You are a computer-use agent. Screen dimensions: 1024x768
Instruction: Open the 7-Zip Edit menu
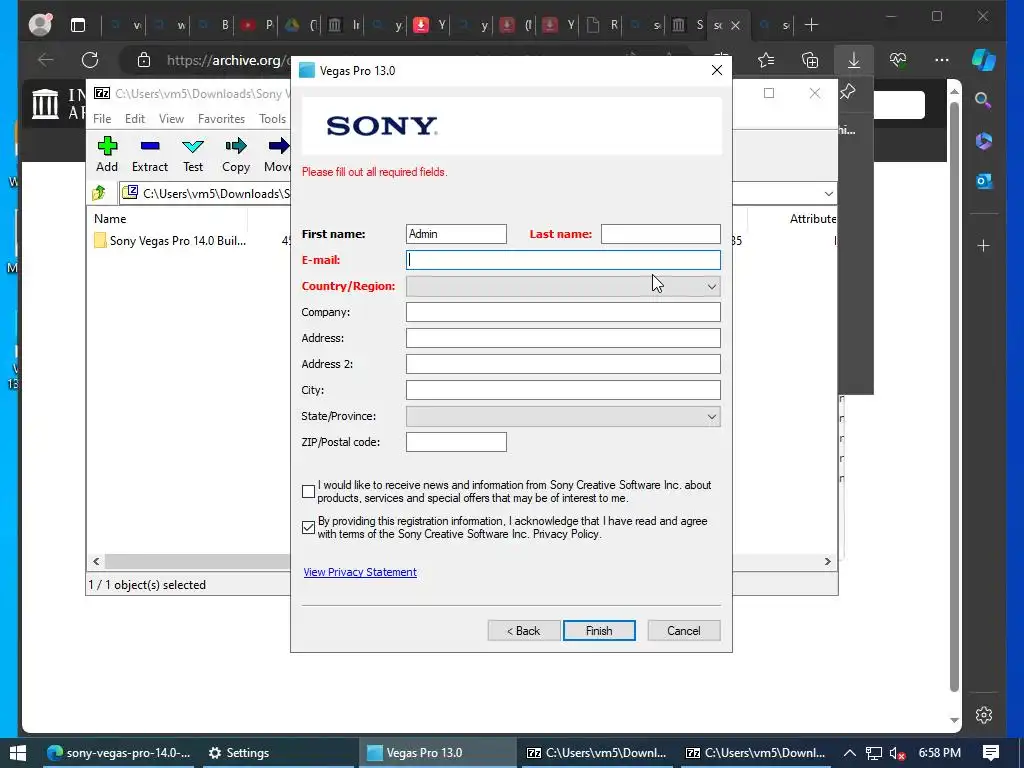[135, 119]
